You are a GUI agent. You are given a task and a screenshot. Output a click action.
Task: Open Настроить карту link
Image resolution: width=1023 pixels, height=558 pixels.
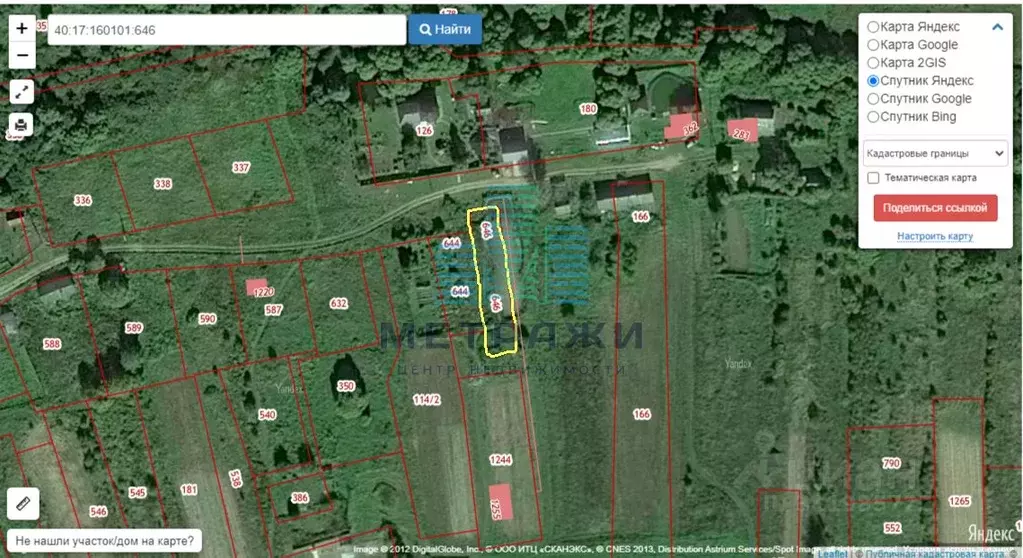(935, 236)
